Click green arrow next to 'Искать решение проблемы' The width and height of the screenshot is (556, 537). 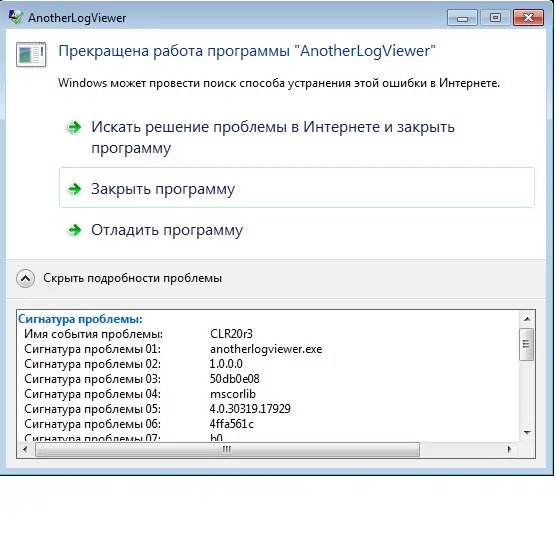click(74, 127)
